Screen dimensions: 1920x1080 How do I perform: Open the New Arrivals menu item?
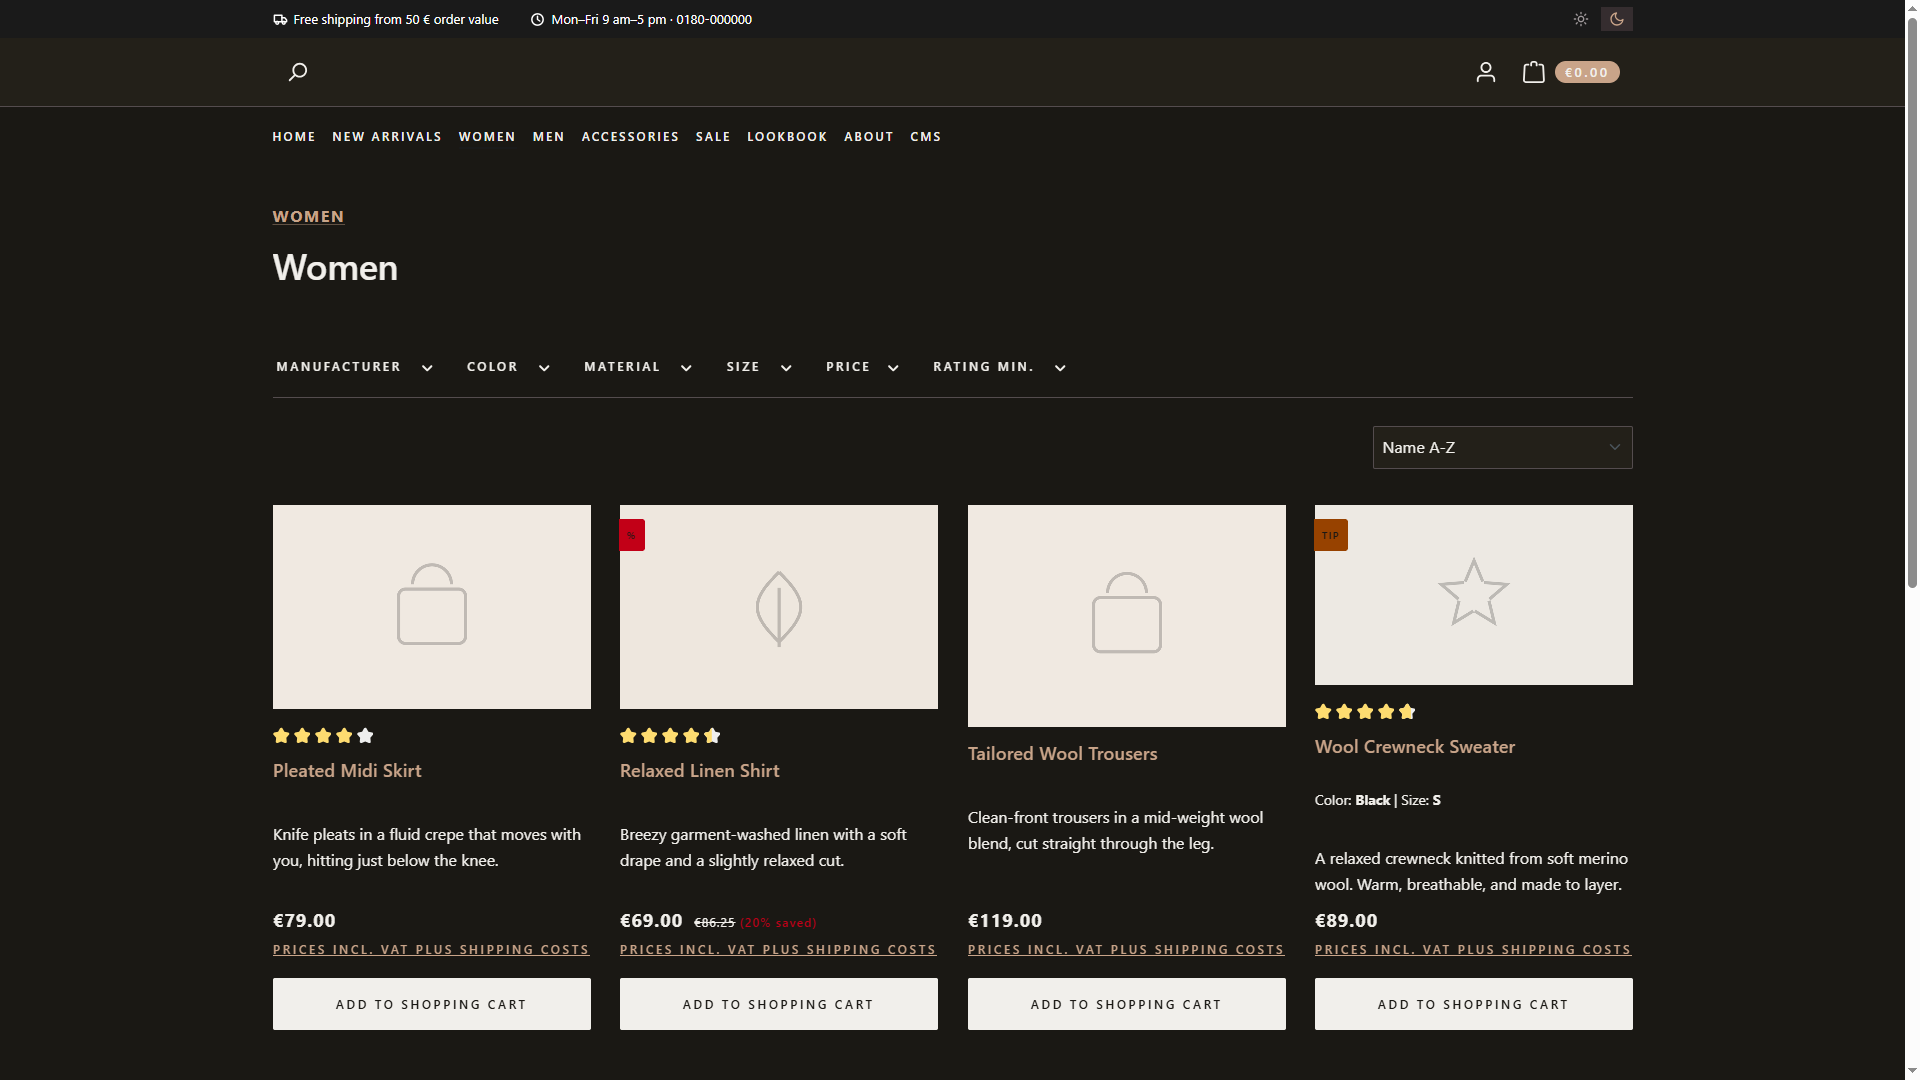[387, 137]
